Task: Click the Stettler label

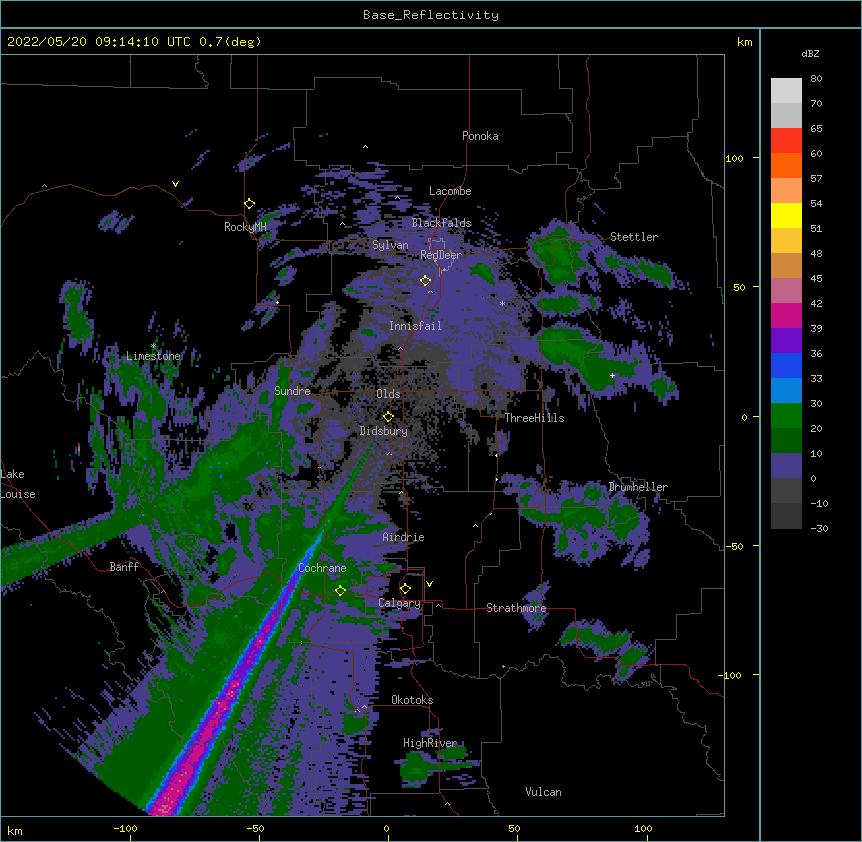Action: point(634,237)
